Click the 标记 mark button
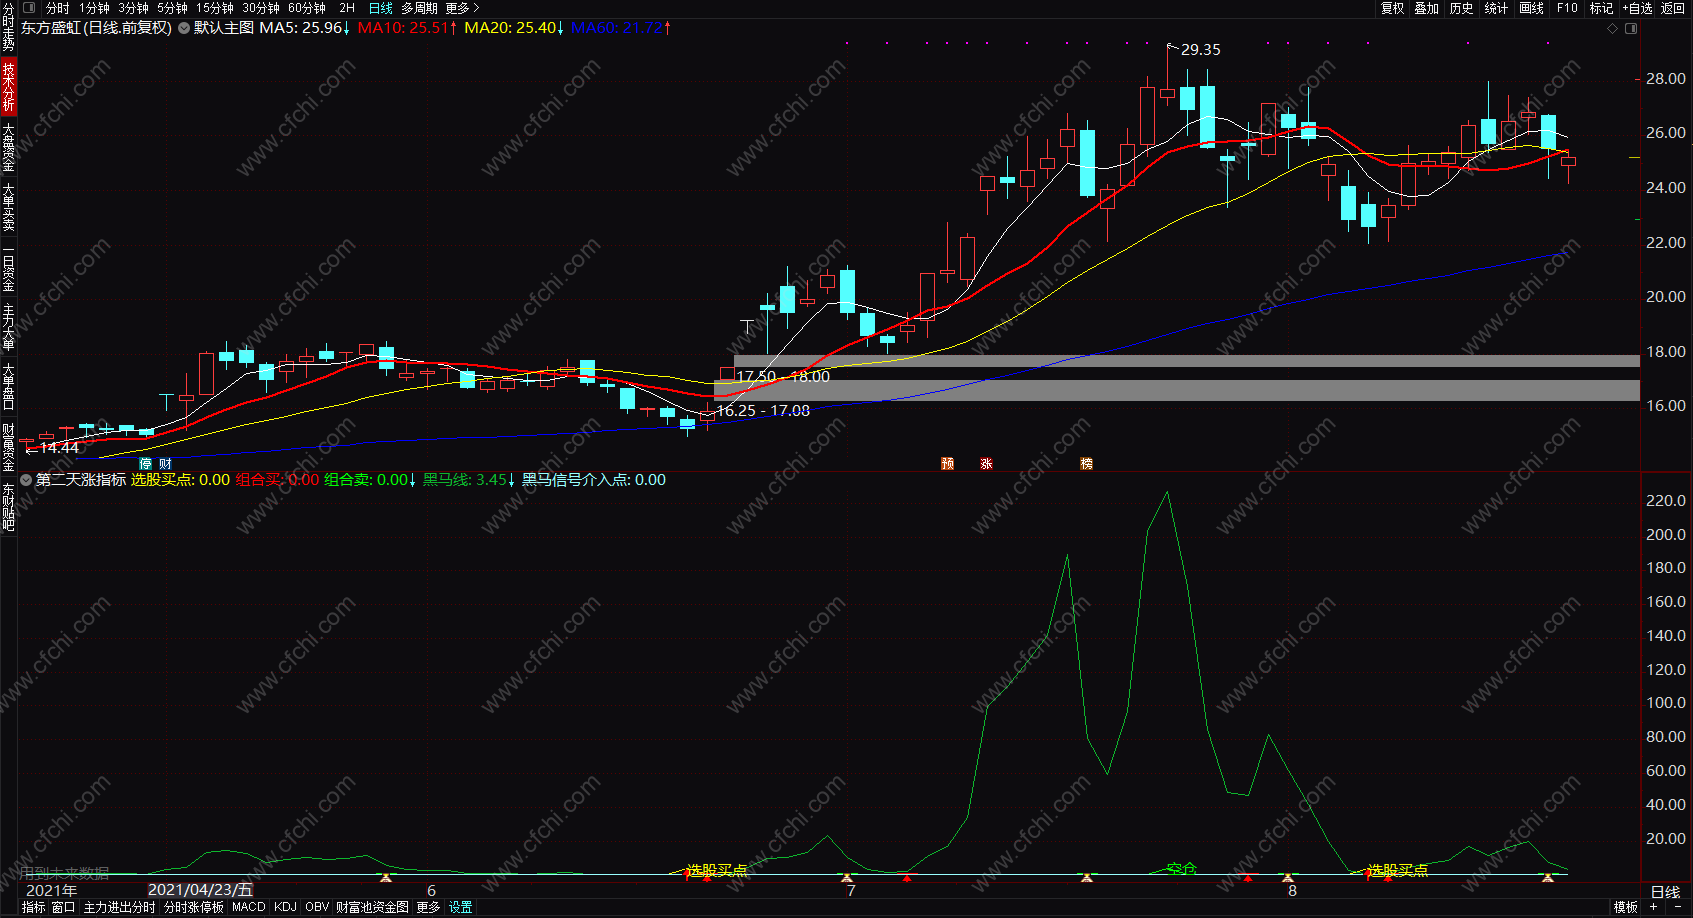 point(1601,8)
